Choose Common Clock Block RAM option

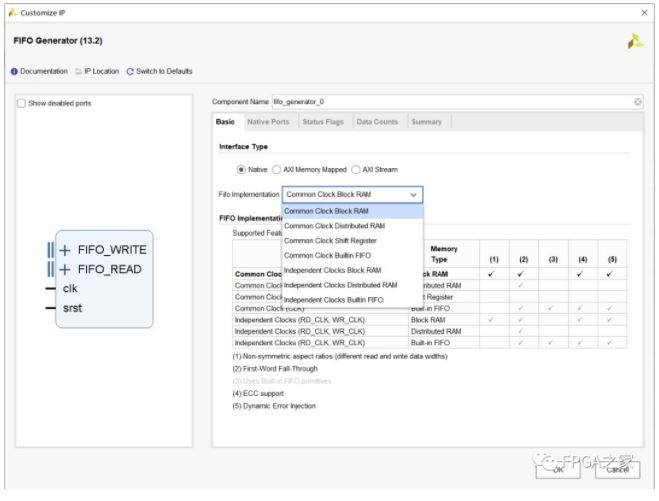[x=352, y=211]
